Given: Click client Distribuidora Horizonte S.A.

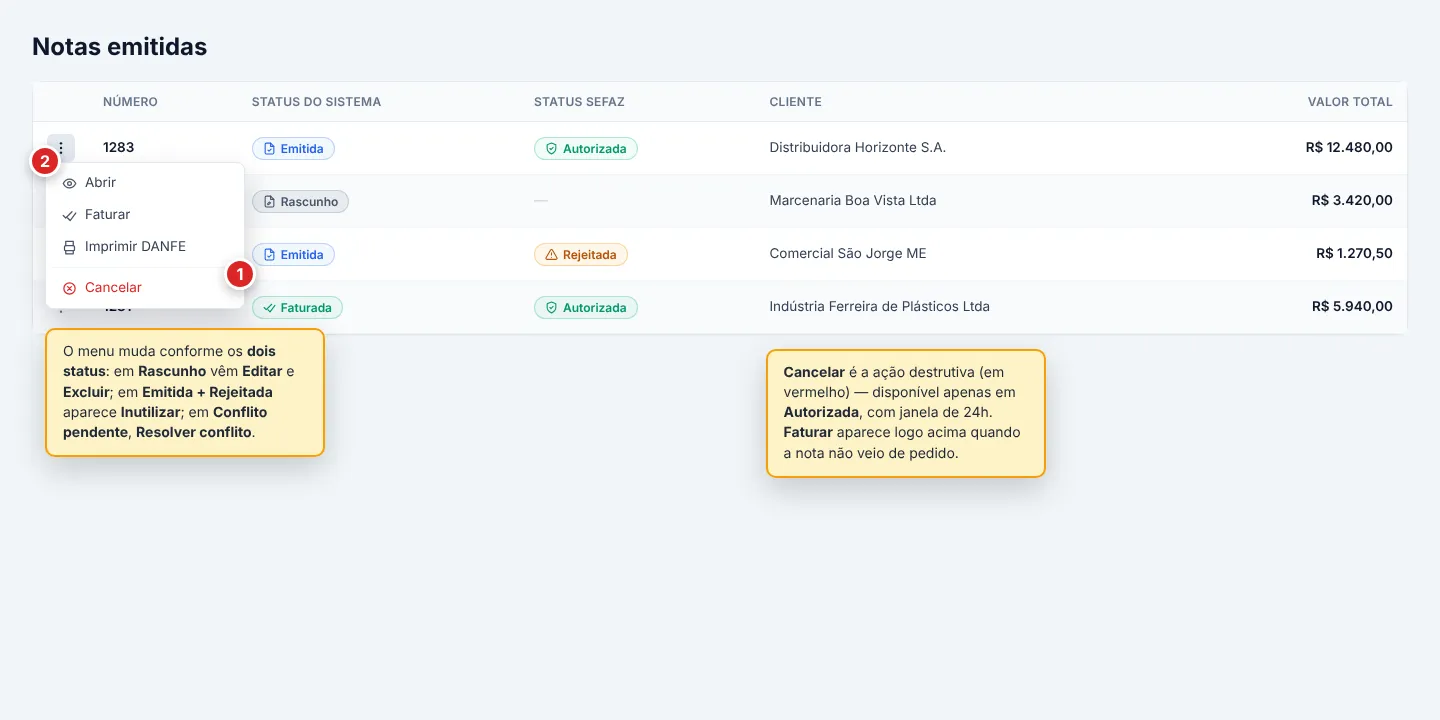Looking at the screenshot, I should 857,147.
